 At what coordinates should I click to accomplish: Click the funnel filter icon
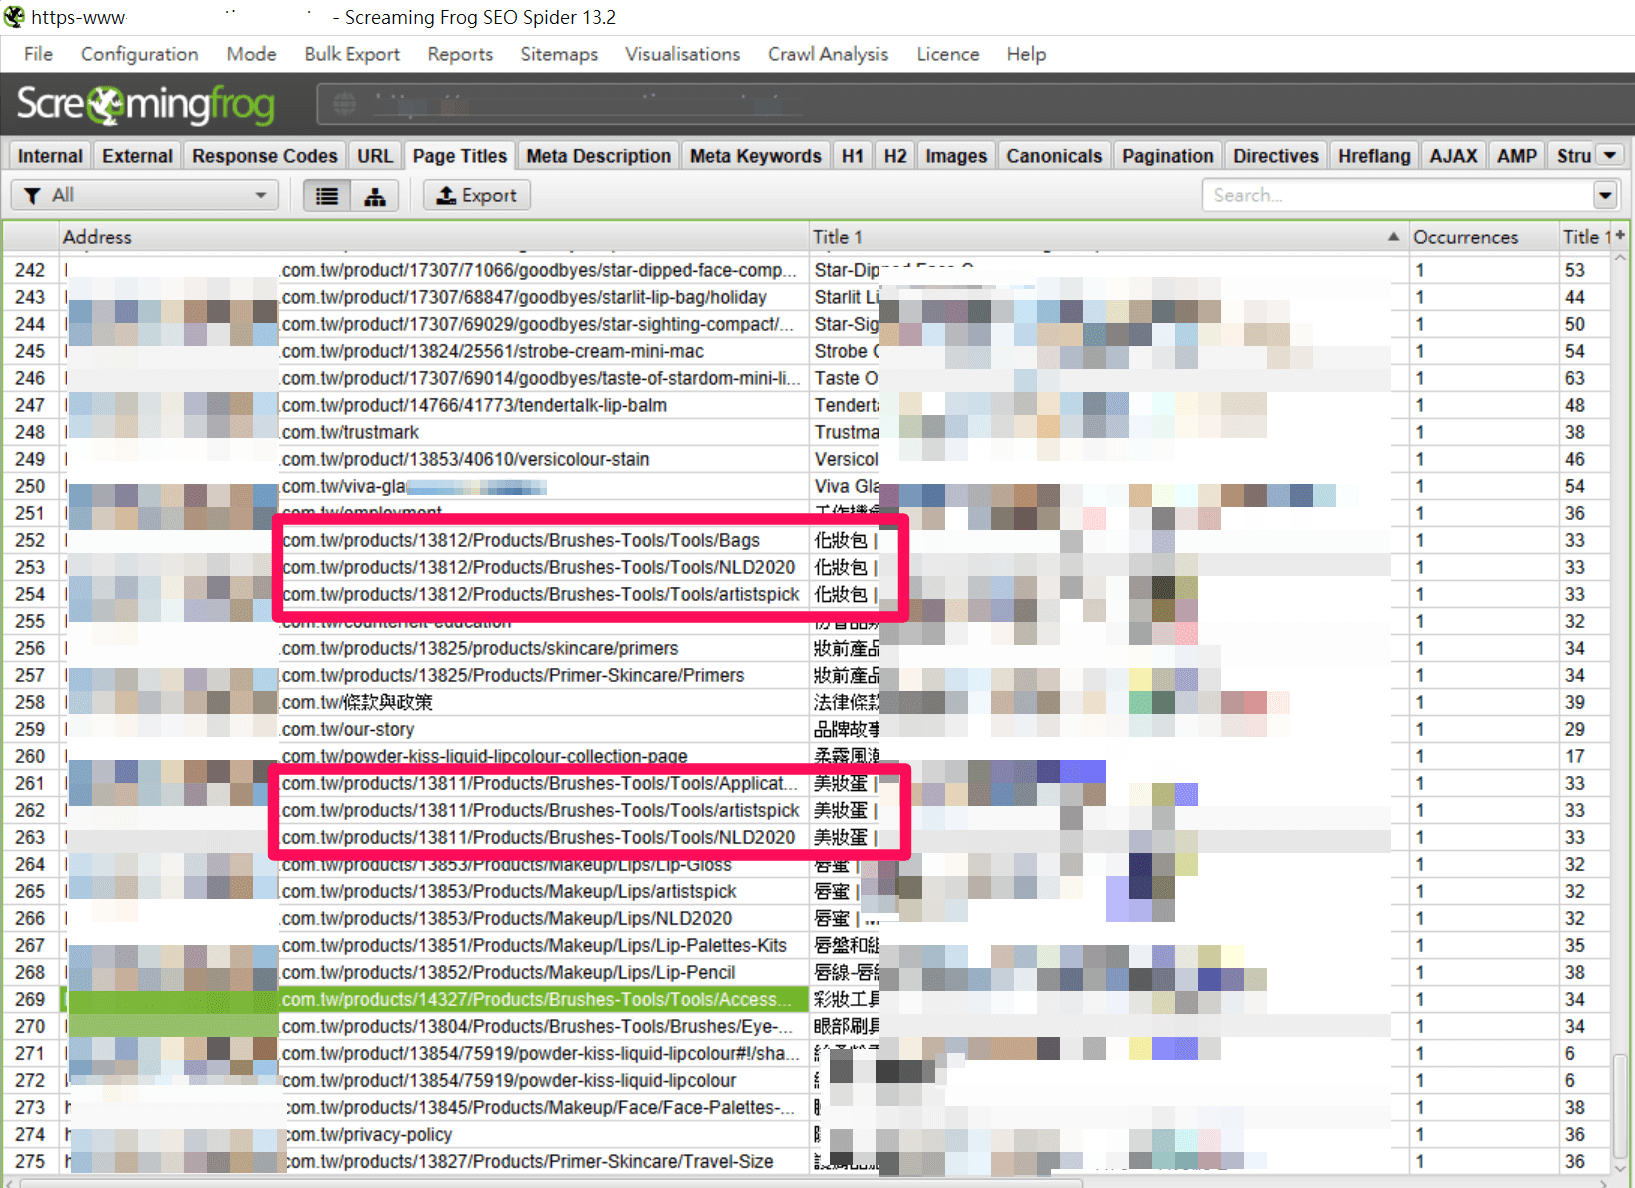[33, 196]
